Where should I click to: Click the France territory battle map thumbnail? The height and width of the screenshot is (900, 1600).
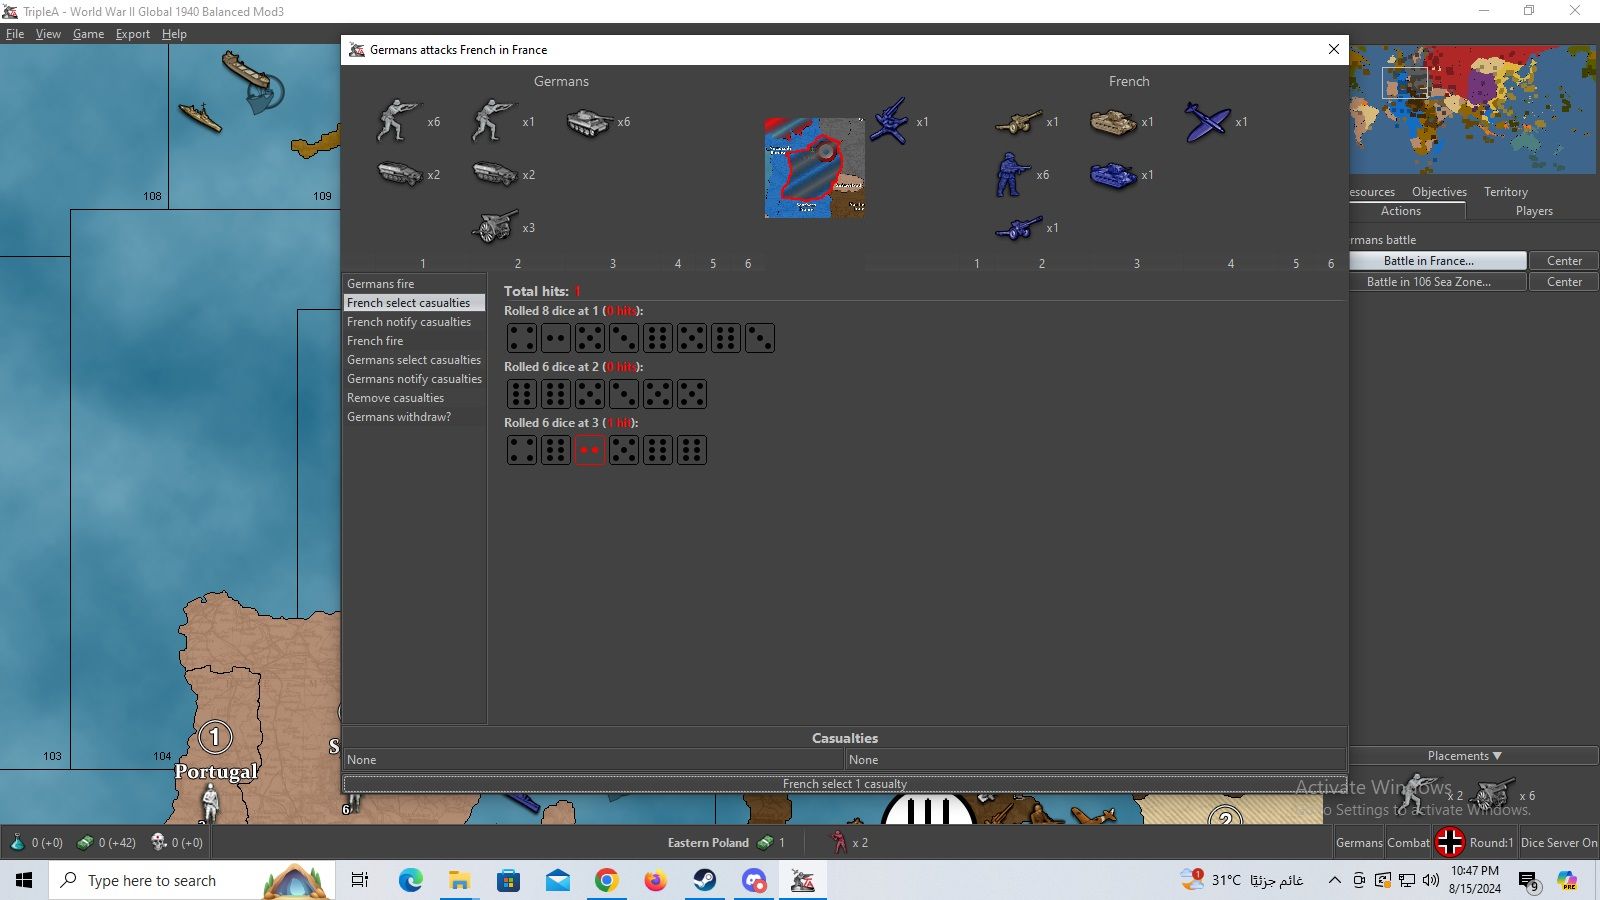(x=815, y=168)
